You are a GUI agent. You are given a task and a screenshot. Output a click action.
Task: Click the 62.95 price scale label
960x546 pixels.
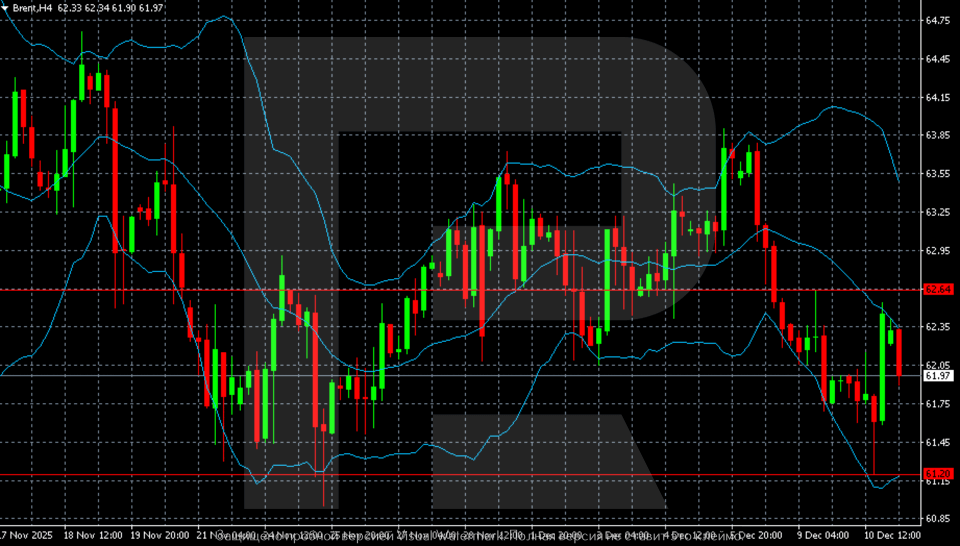[x=937, y=250]
